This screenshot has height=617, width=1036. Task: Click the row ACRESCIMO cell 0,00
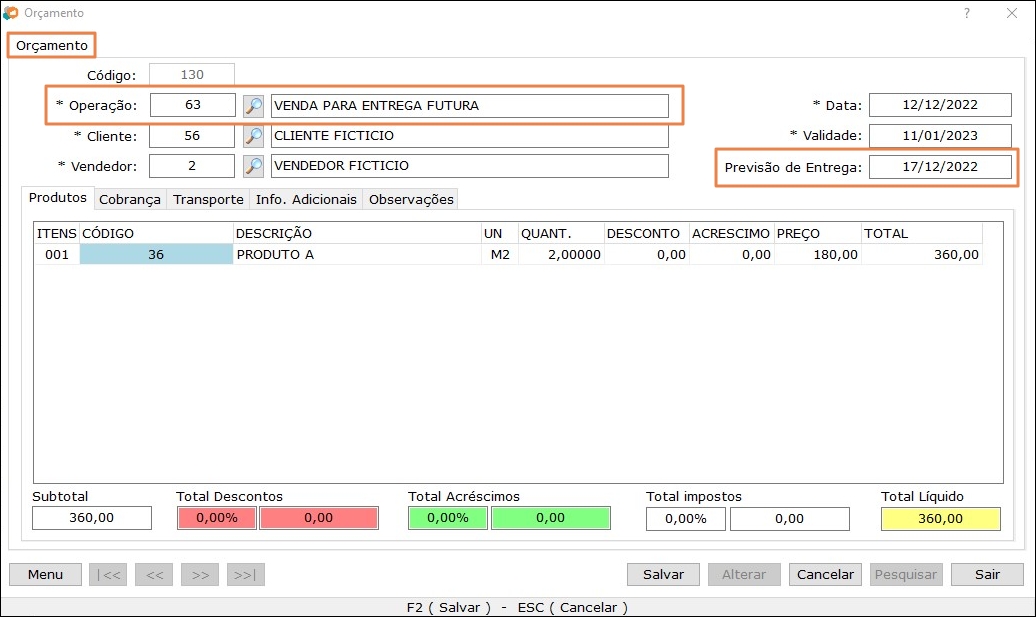pos(731,254)
